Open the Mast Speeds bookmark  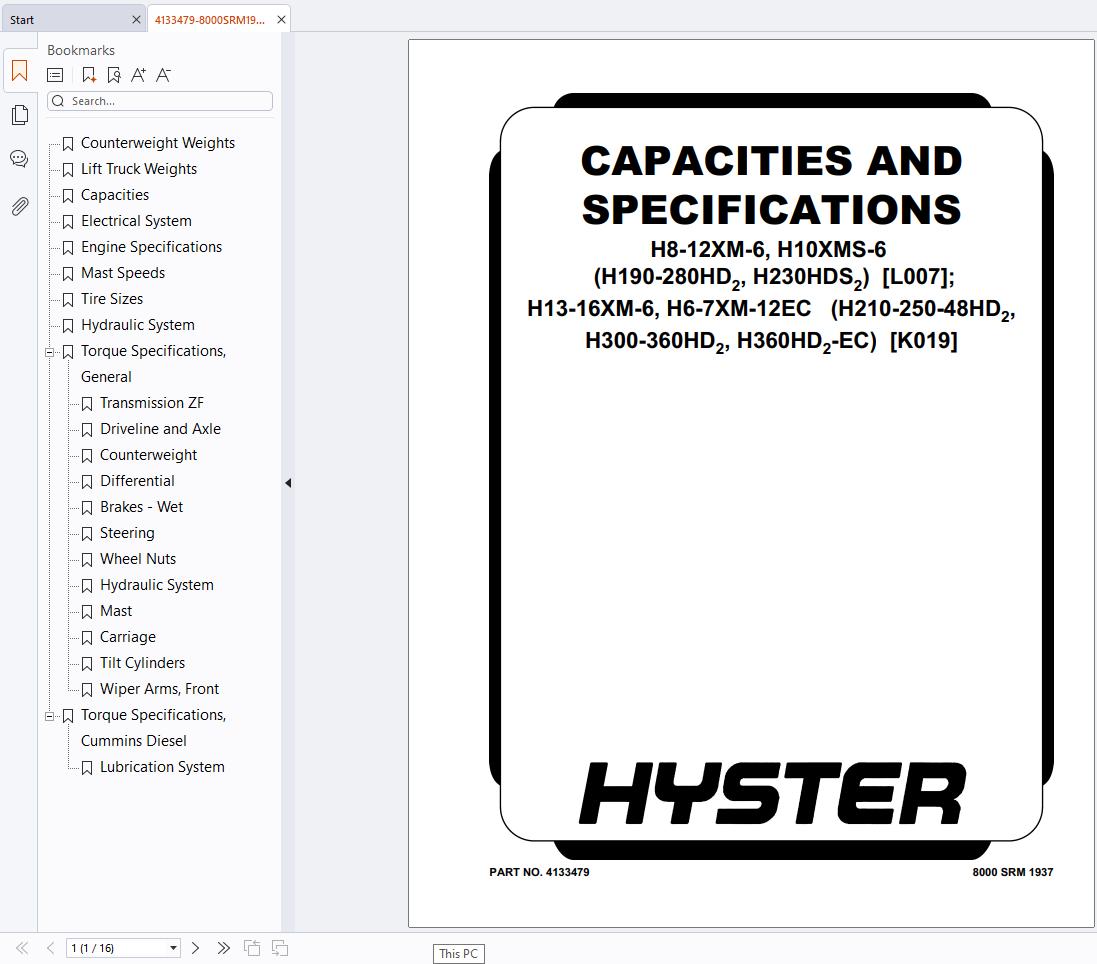pos(122,273)
